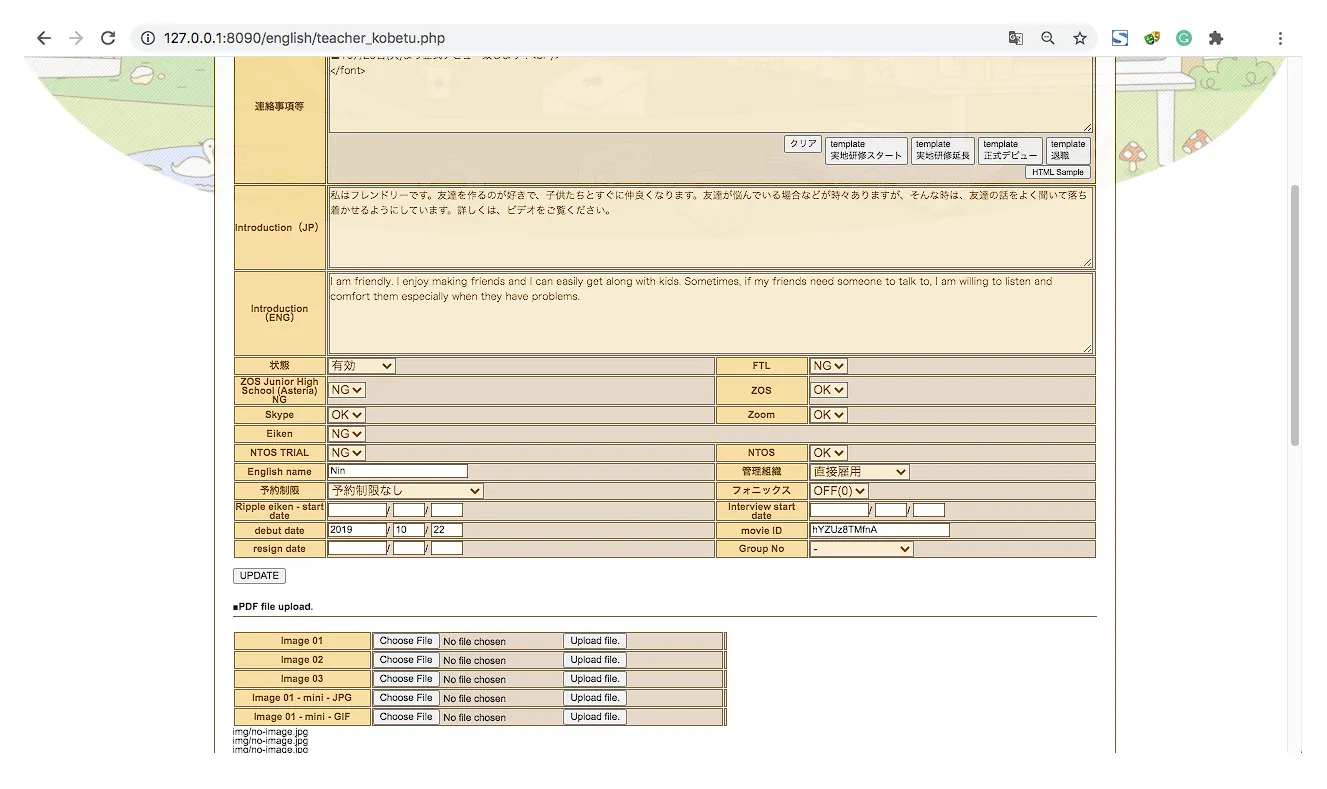Open Chrome three-dot menu
This screenshot has height=789, width=1327.
point(1280,38)
